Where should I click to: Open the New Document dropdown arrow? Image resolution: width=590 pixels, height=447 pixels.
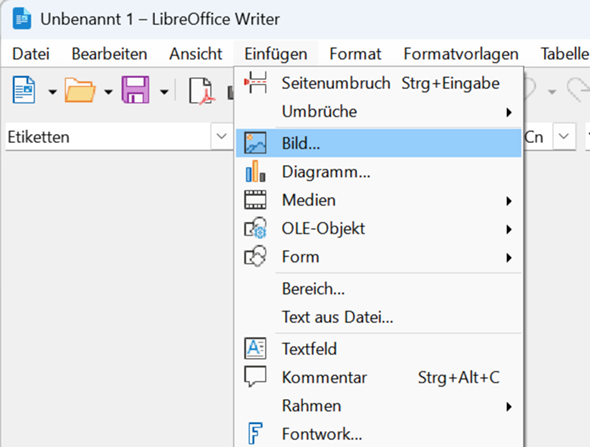[x=53, y=91]
